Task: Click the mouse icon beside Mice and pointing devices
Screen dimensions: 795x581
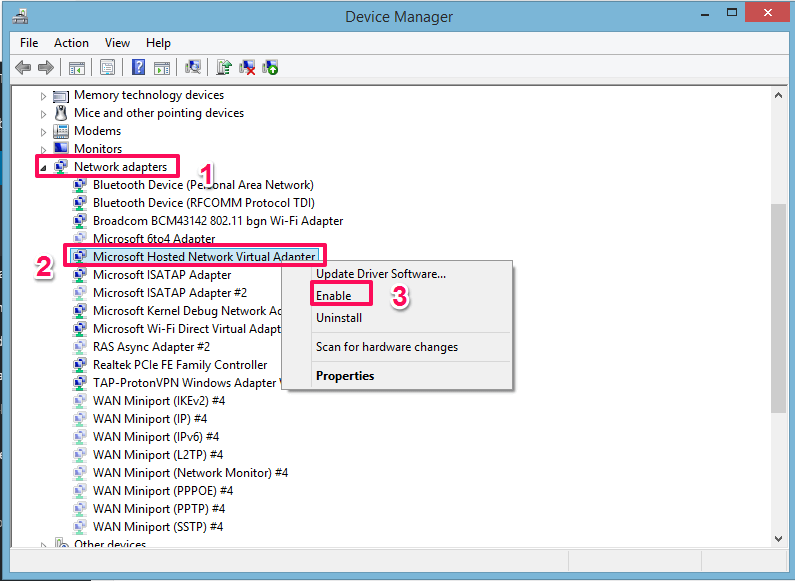Action: click(x=61, y=113)
